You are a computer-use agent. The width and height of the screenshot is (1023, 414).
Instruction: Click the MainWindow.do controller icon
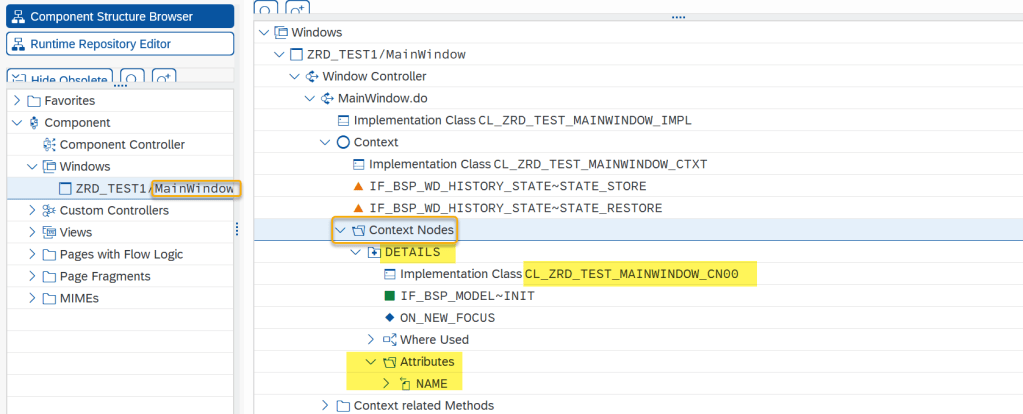pyautogui.click(x=327, y=98)
